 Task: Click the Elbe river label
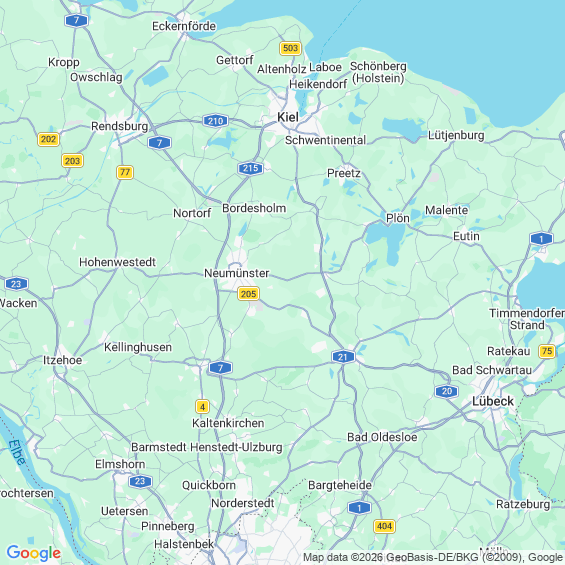point(17,452)
